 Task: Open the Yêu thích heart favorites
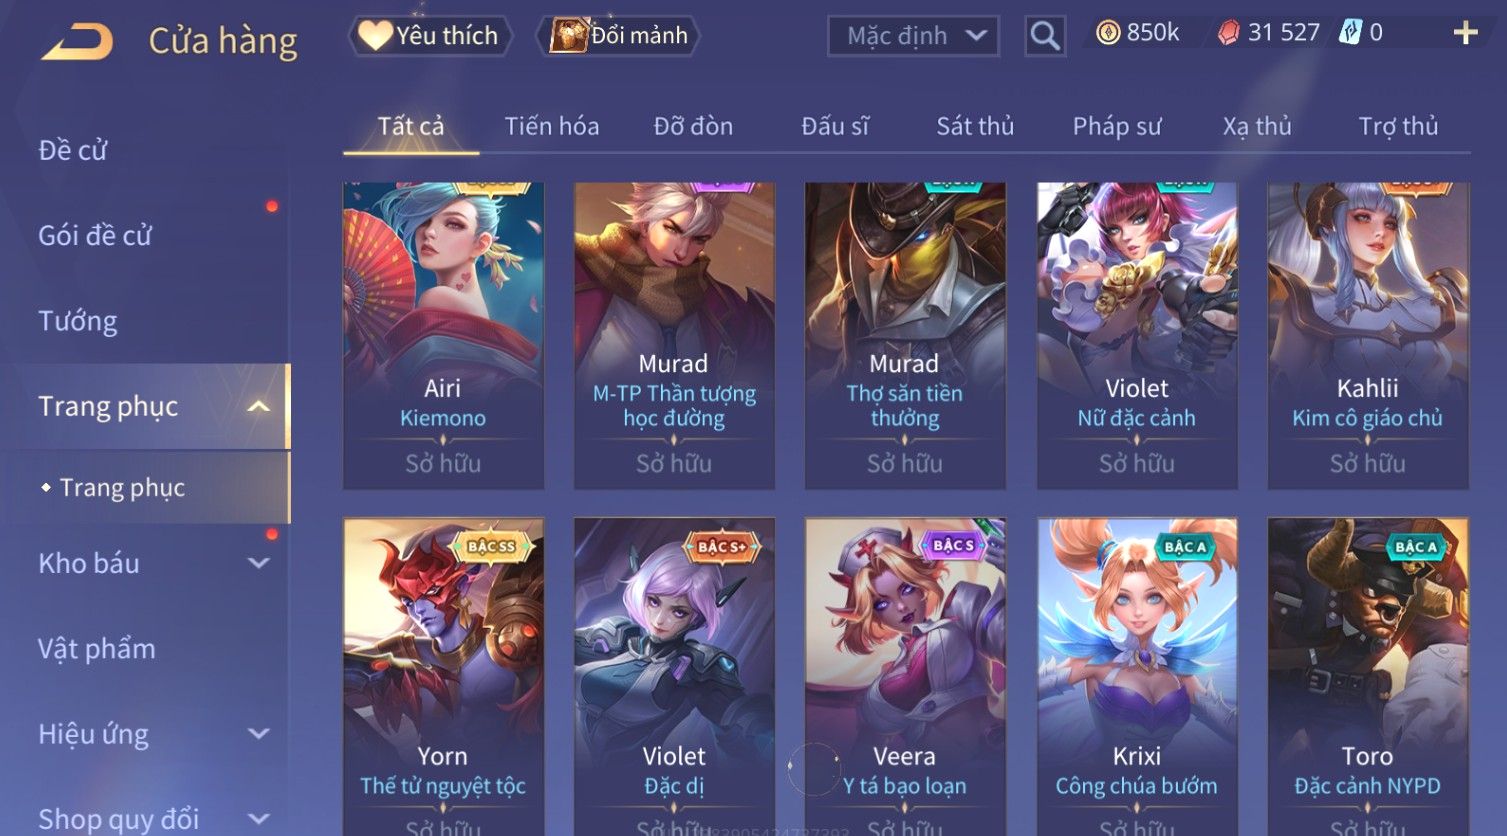click(430, 36)
